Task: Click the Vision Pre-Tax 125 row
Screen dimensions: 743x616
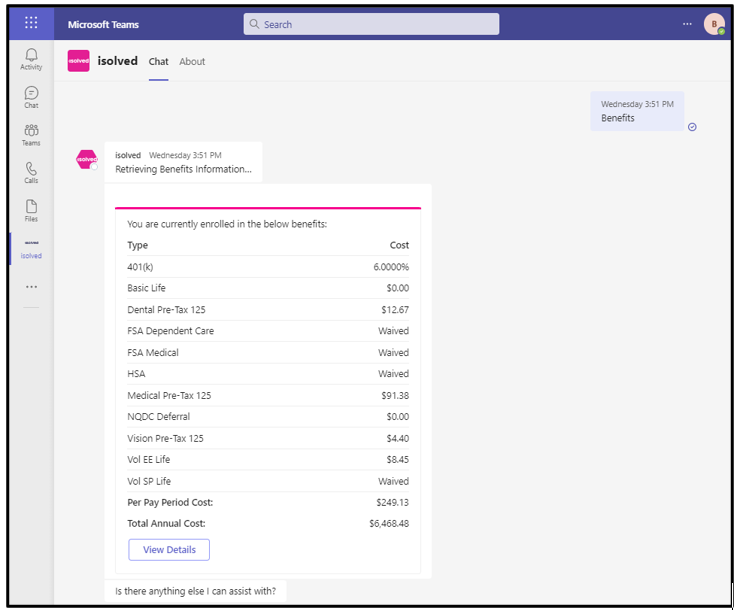Action: pyautogui.click(x=268, y=438)
